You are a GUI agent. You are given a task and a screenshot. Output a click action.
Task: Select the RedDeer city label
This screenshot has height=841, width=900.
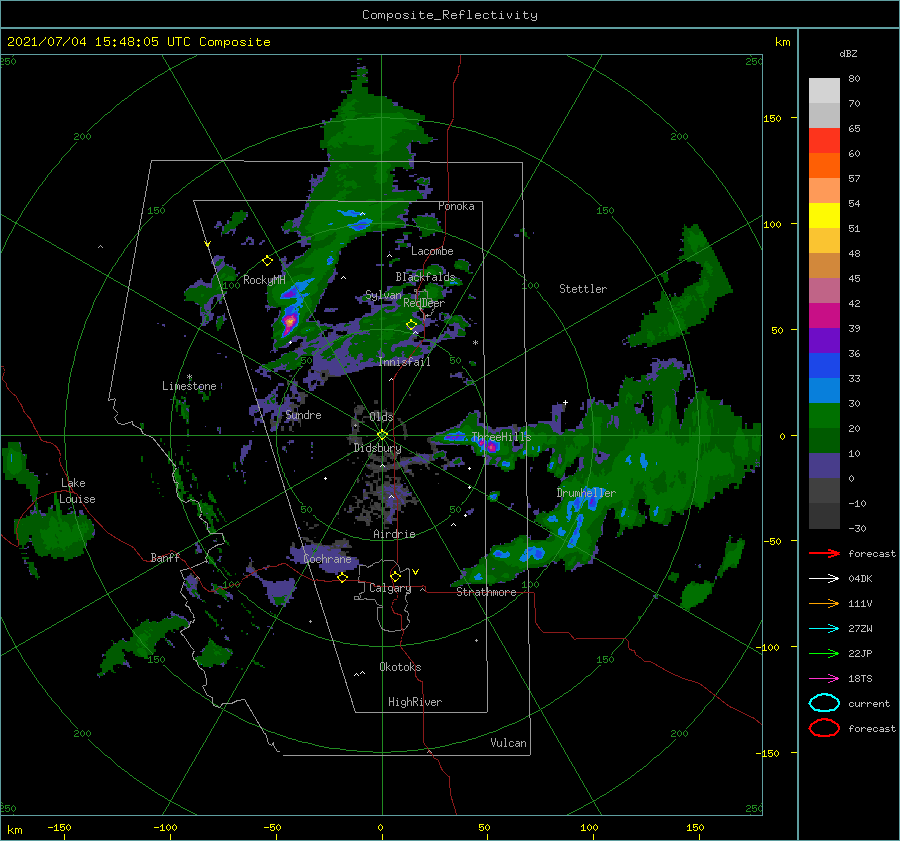(x=424, y=303)
